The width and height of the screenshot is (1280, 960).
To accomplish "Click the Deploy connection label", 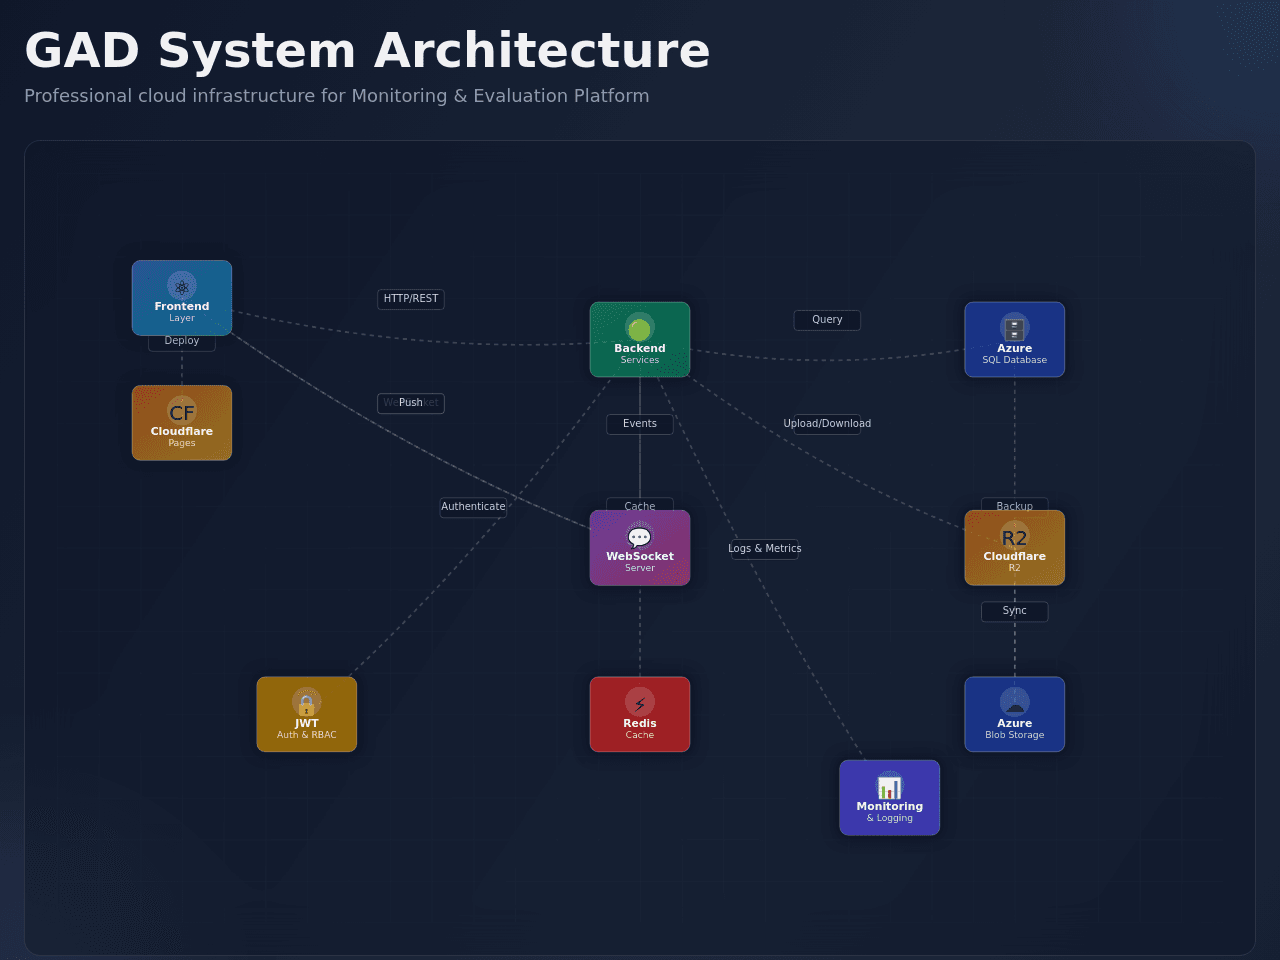I will [182, 341].
